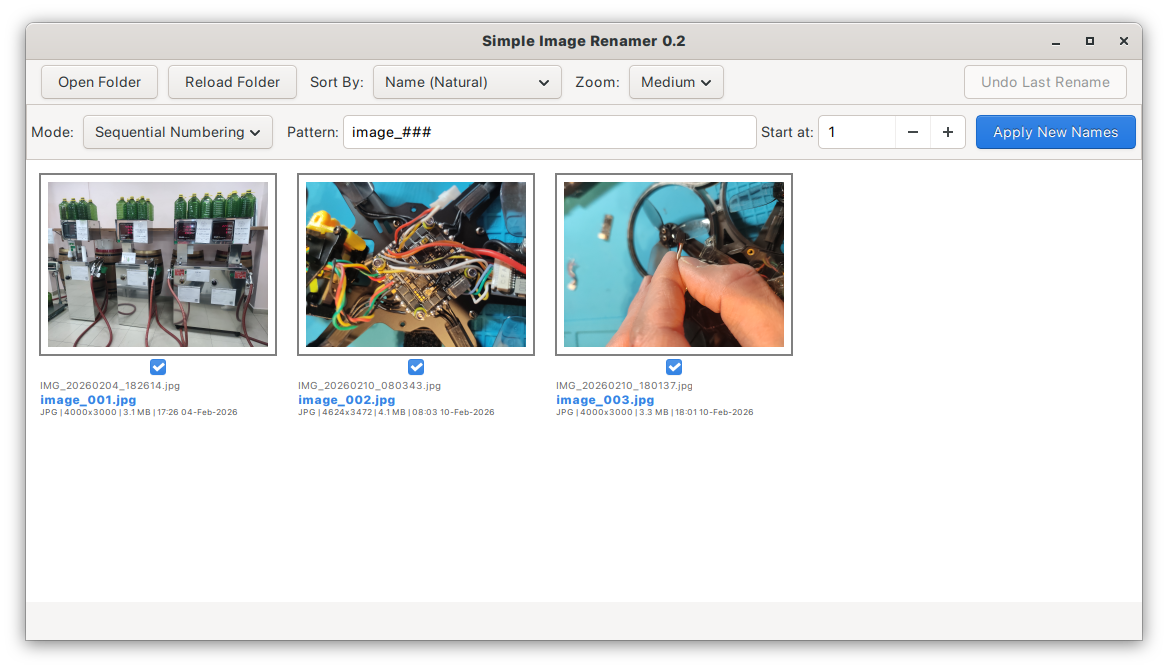Image resolution: width=1168 pixels, height=669 pixels.
Task: Decrease Start at value with minus icon
Action: 912,132
